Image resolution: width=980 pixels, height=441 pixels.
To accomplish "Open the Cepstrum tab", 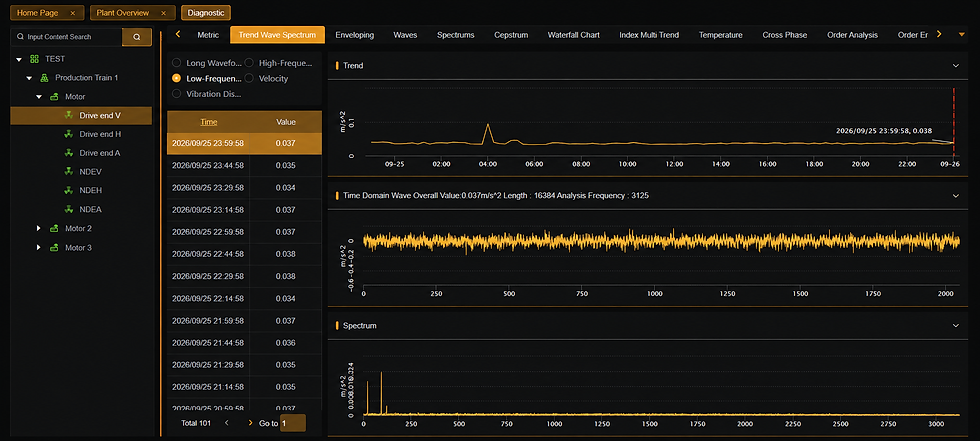I will point(511,35).
